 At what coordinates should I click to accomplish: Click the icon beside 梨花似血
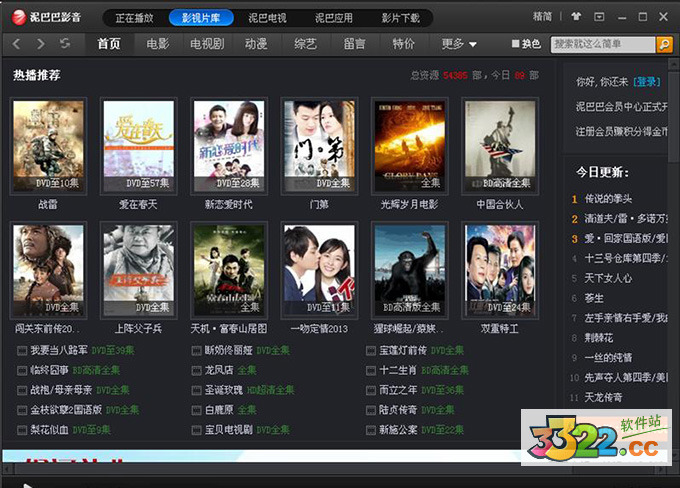22,430
